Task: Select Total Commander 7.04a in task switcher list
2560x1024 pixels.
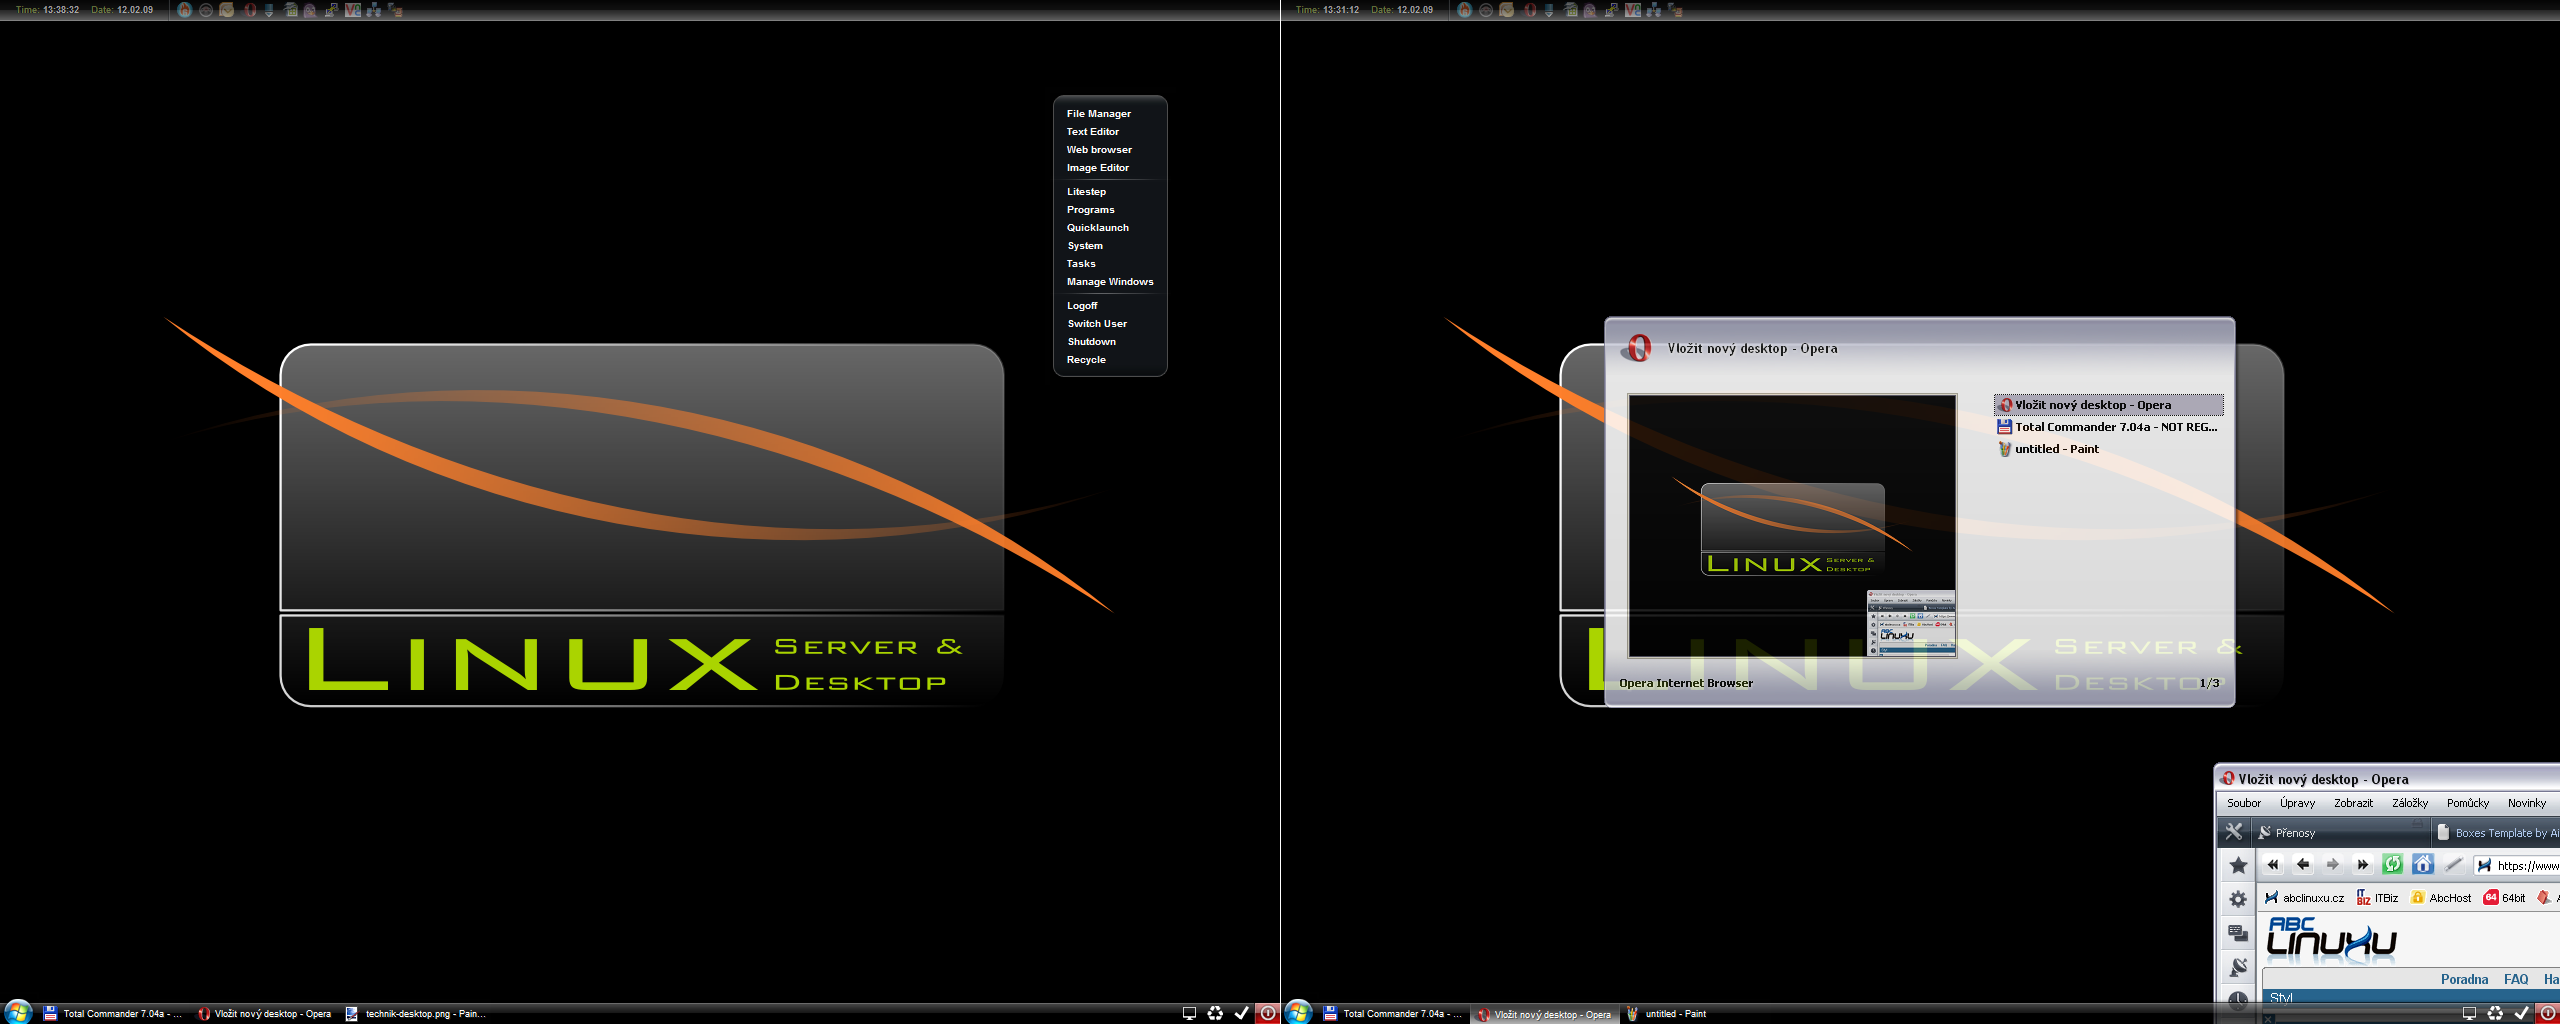Action: [x=2108, y=427]
